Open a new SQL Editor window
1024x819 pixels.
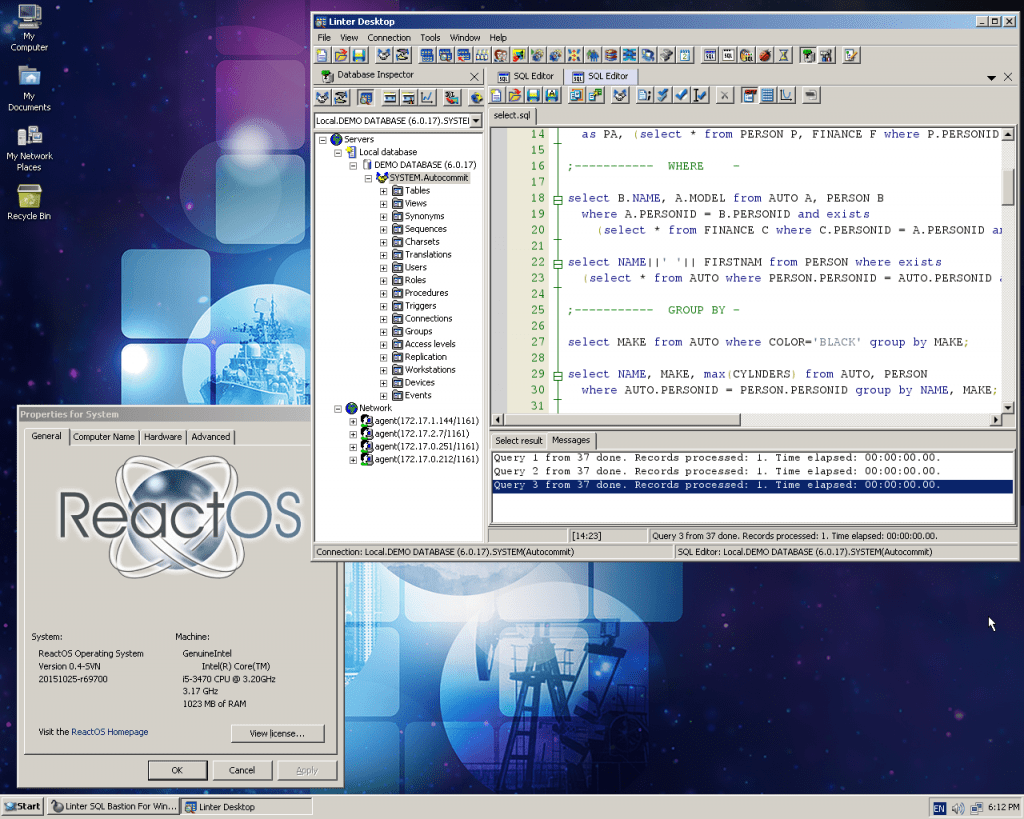pos(709,55)
